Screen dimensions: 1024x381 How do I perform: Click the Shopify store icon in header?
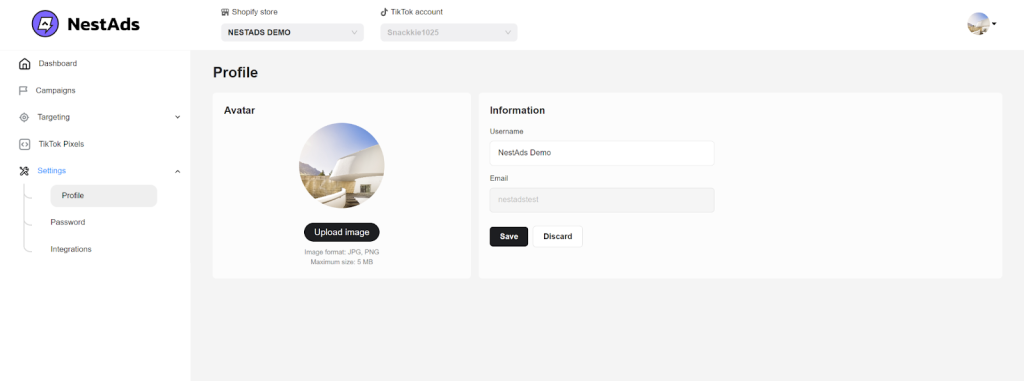pos(225,12)
